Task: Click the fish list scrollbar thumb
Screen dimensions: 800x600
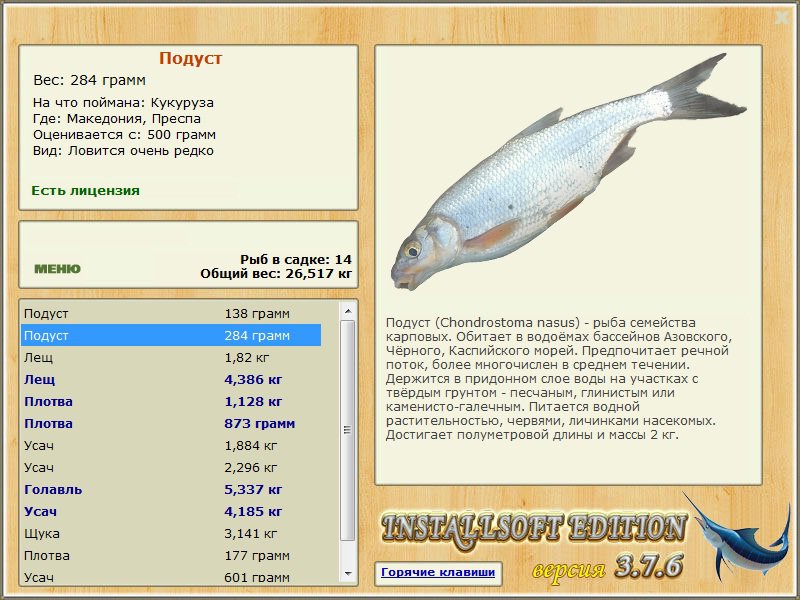Action: click(x=348, y=430)
